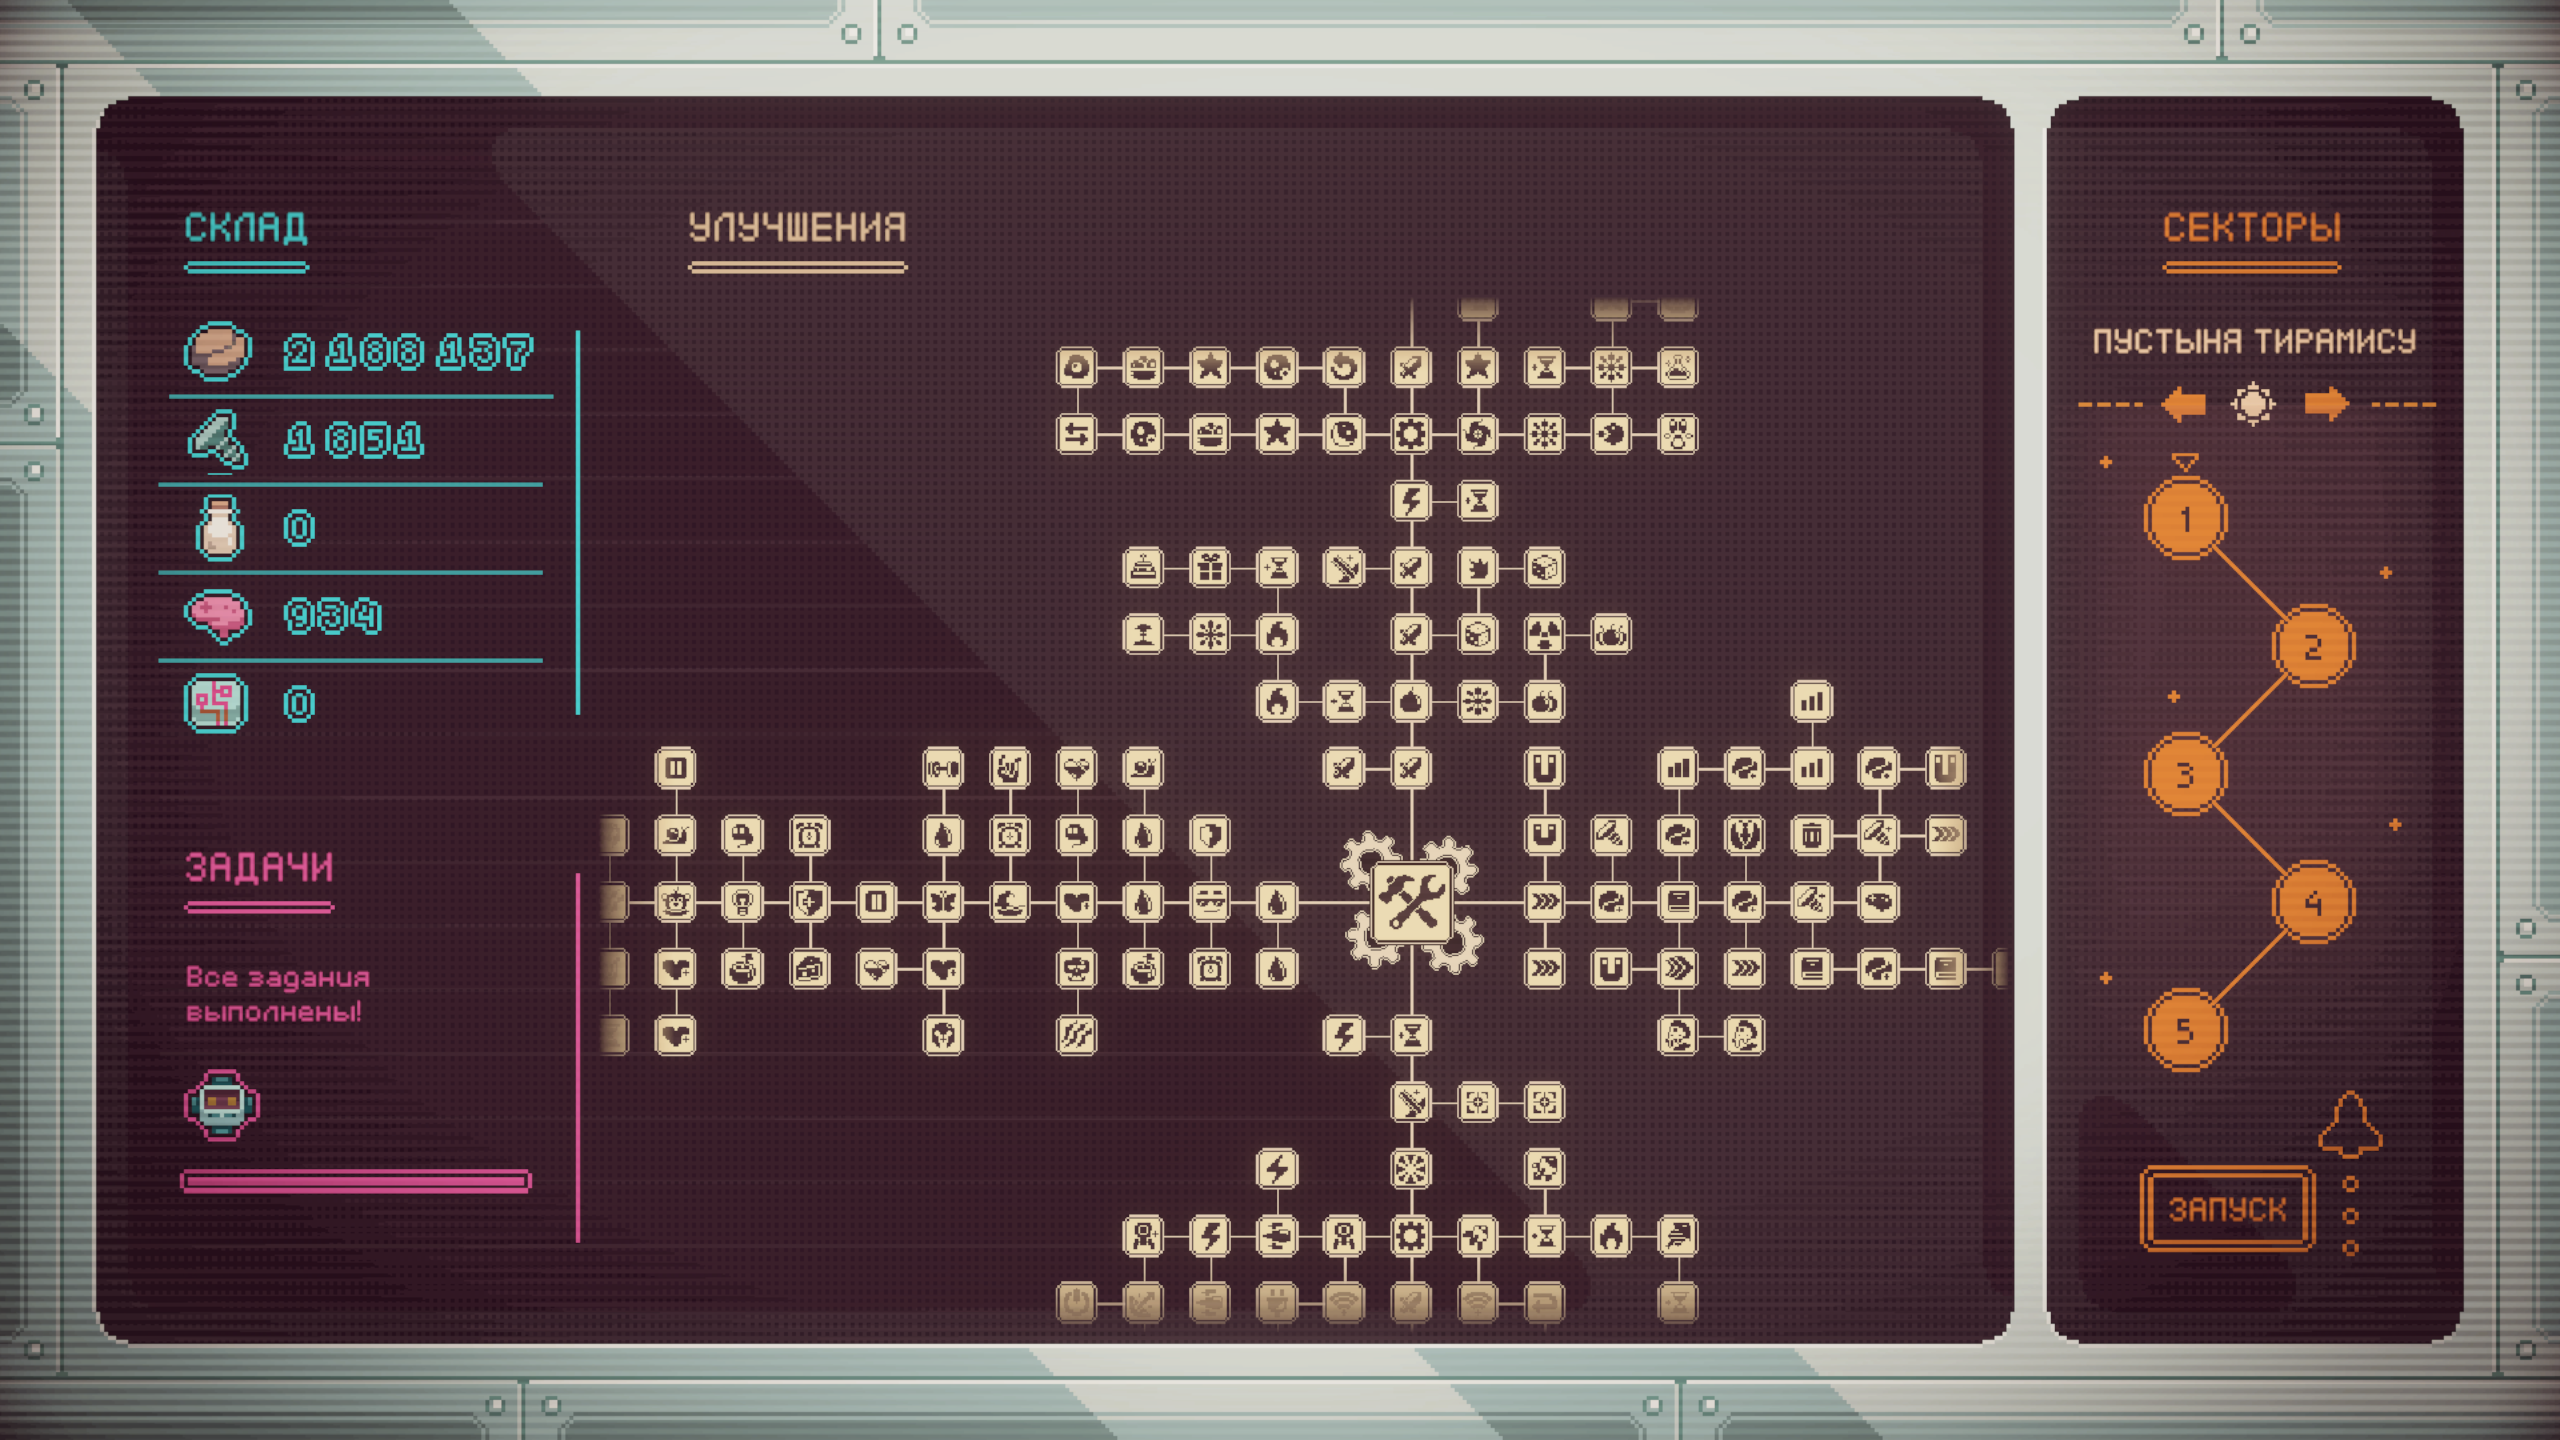Select the tulip flower upgrade node

(1744, 835)
